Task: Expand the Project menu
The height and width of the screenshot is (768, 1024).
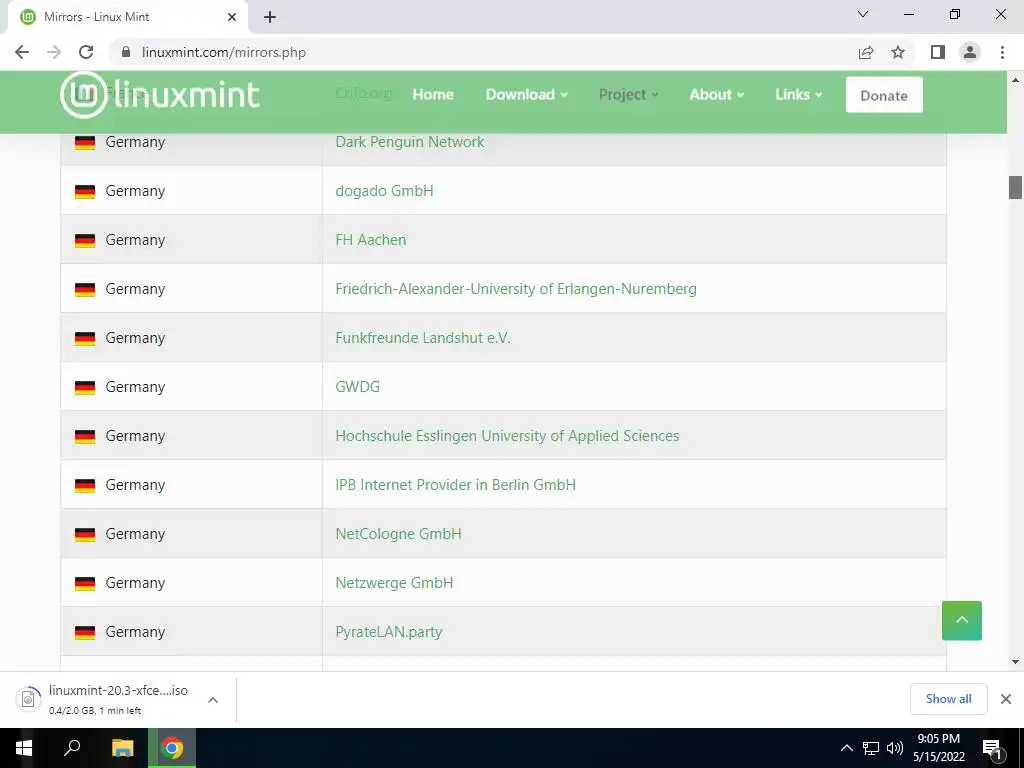Action: pyautogui.click(x=628, y=95)
